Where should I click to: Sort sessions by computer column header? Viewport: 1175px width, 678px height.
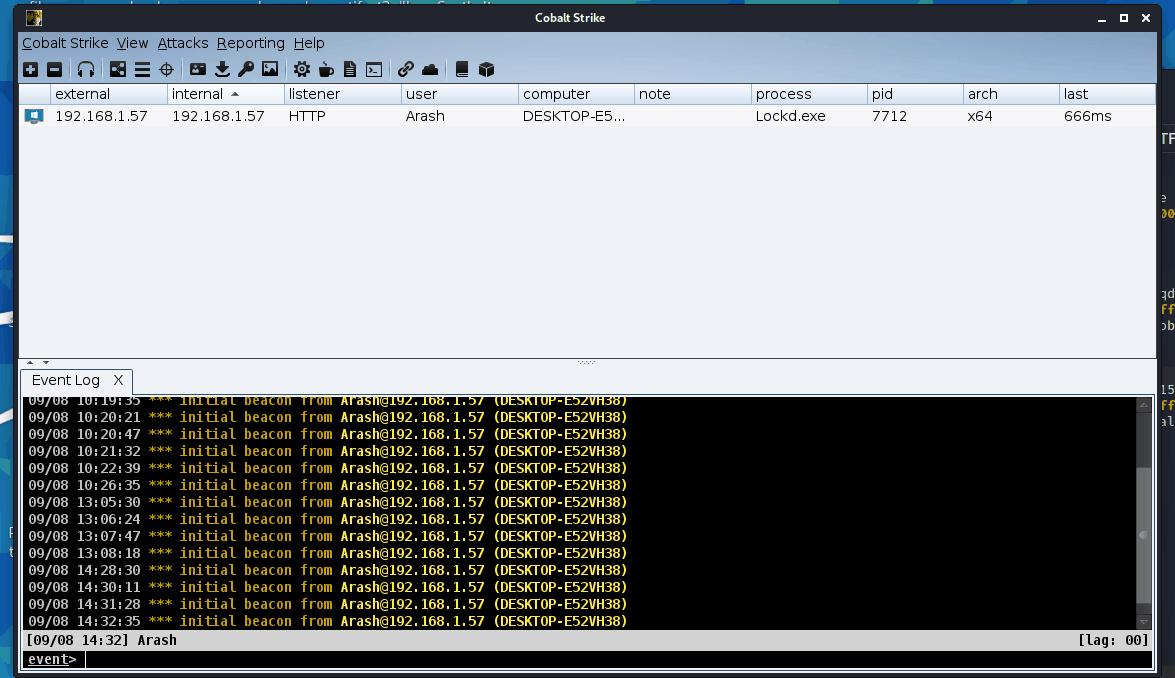click(x=576, y=94)
